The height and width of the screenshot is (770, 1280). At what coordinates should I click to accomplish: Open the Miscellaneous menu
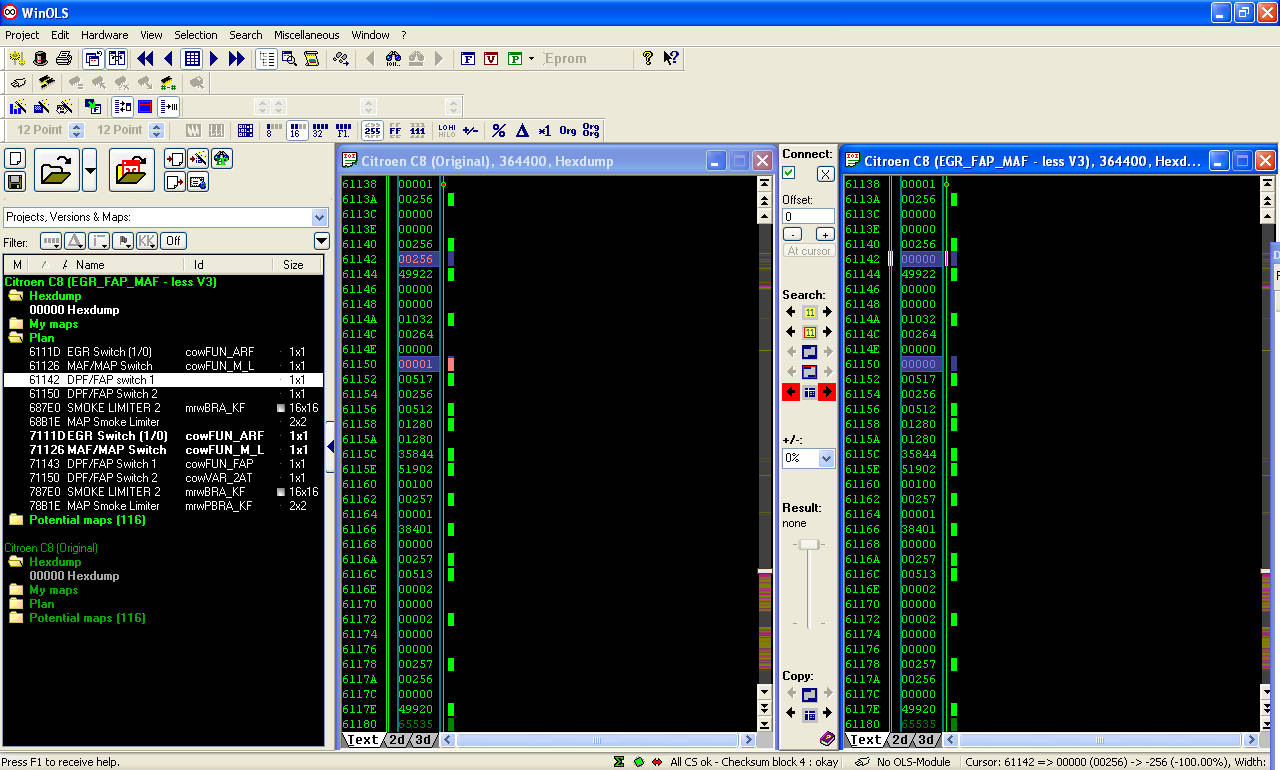[x=306, y=35]
